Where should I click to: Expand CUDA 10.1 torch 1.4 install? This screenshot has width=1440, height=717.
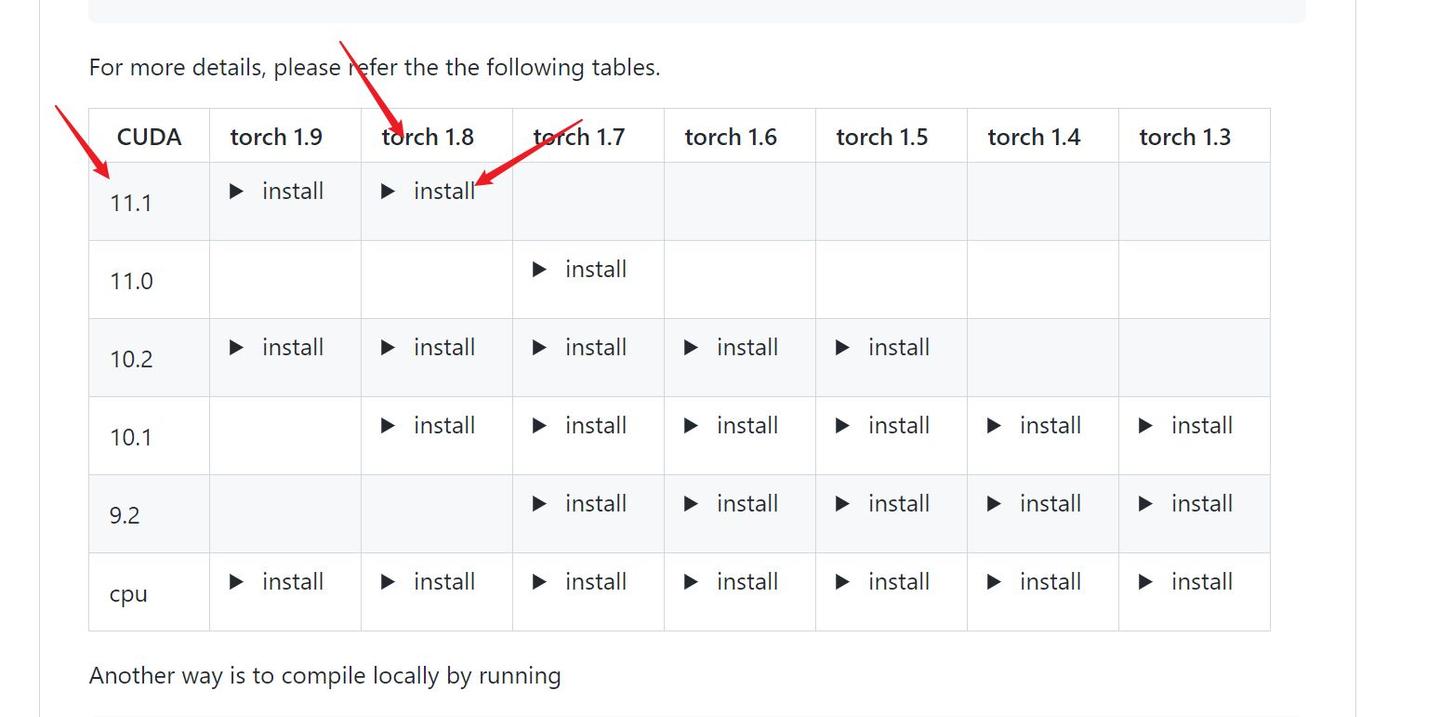1035,425
